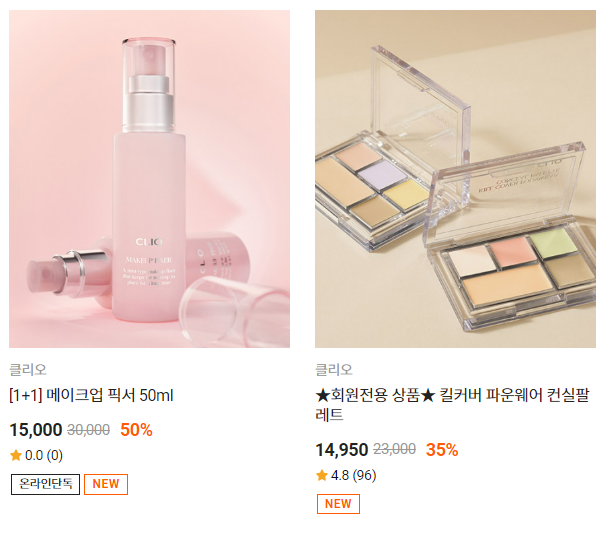Click the star rating icon beside 0.0

coord(16,455)
